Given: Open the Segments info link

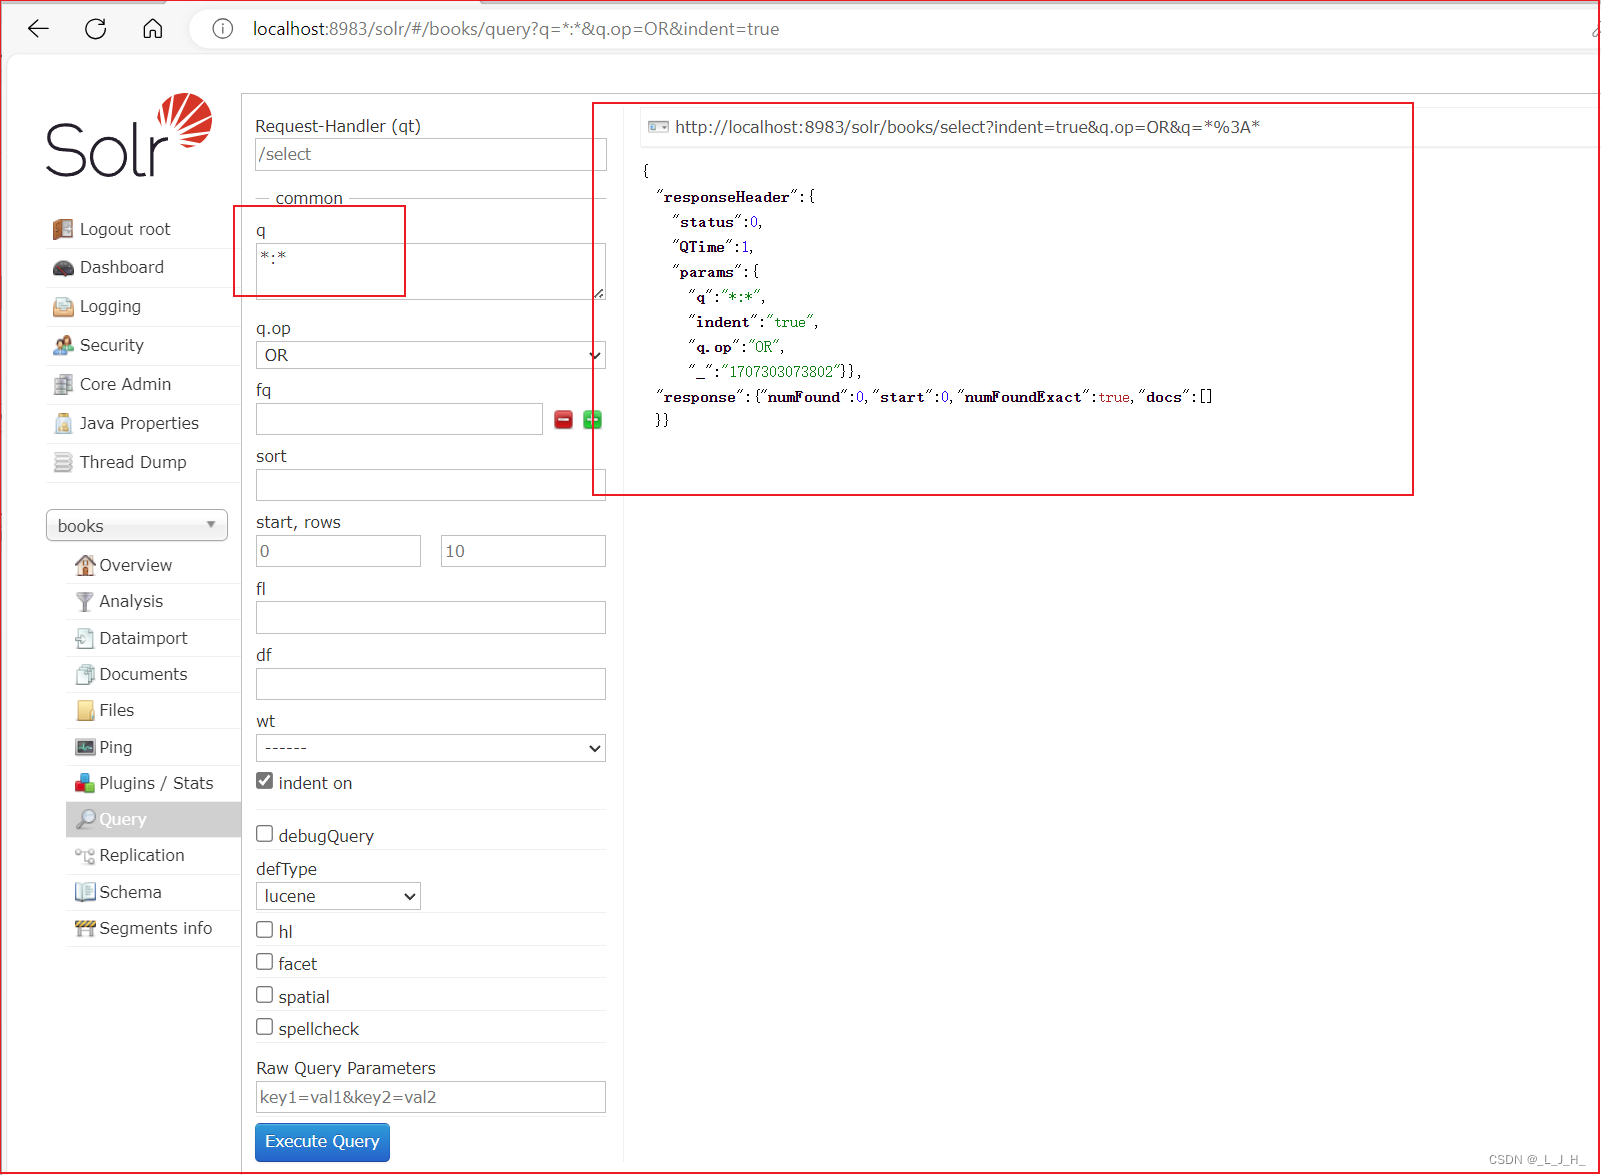Looking at the screenshot, I should click(156, 928).
